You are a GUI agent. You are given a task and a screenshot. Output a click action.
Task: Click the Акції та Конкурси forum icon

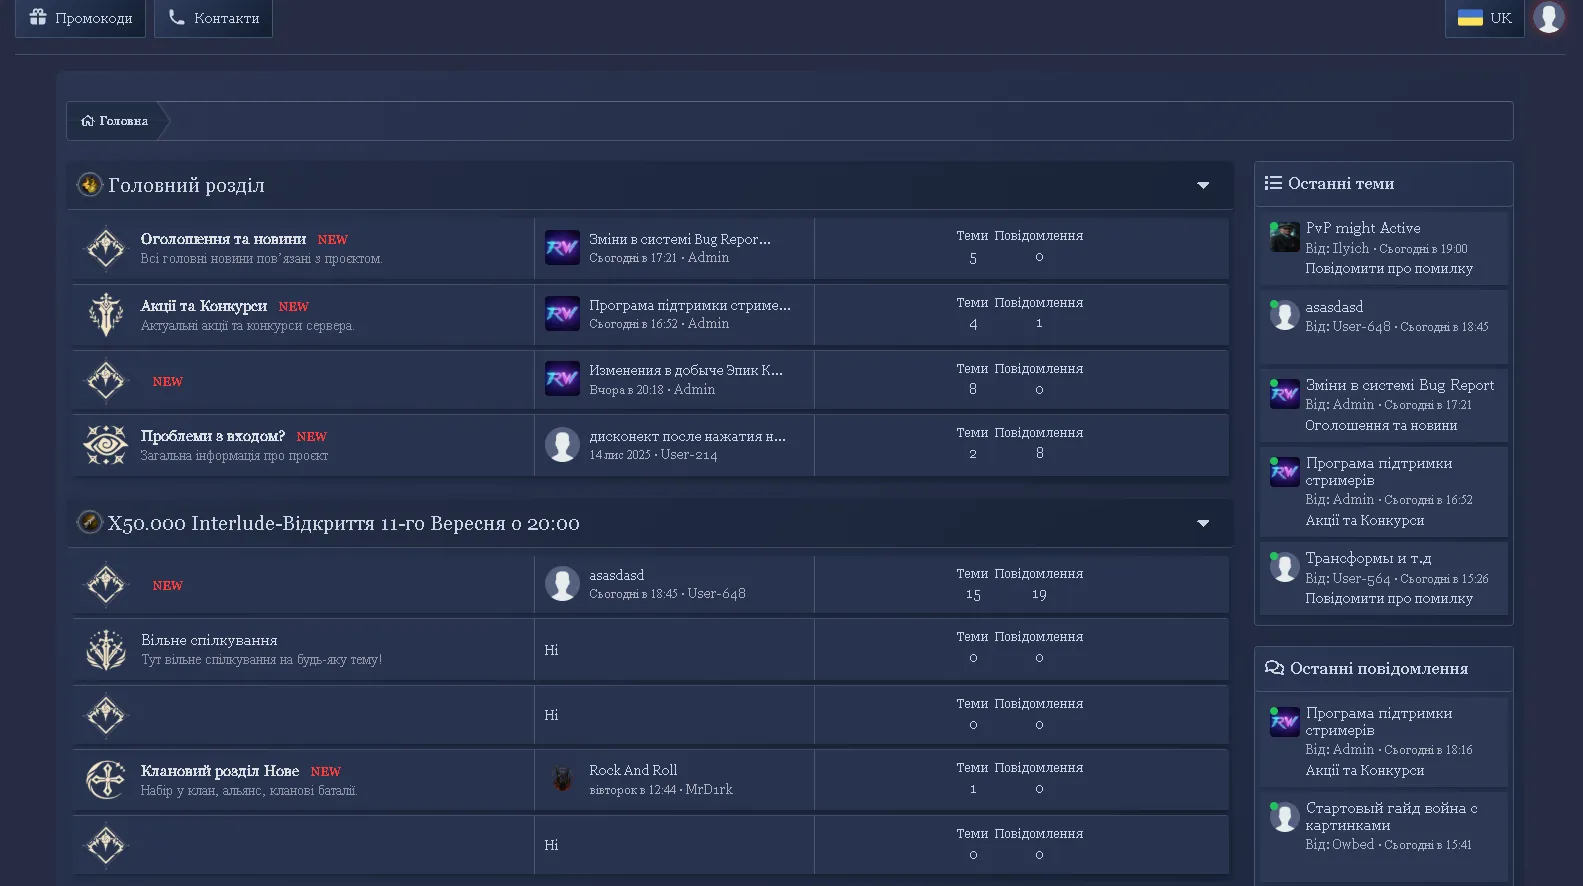tap(106, 315)
